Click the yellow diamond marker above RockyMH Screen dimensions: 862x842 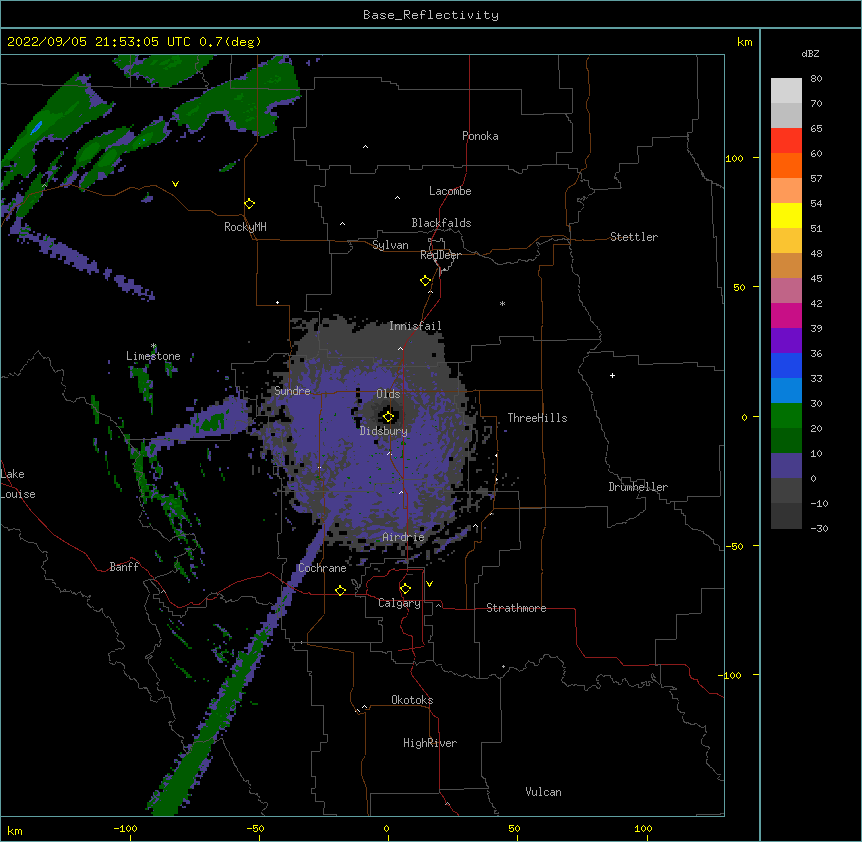click(250, 204)
